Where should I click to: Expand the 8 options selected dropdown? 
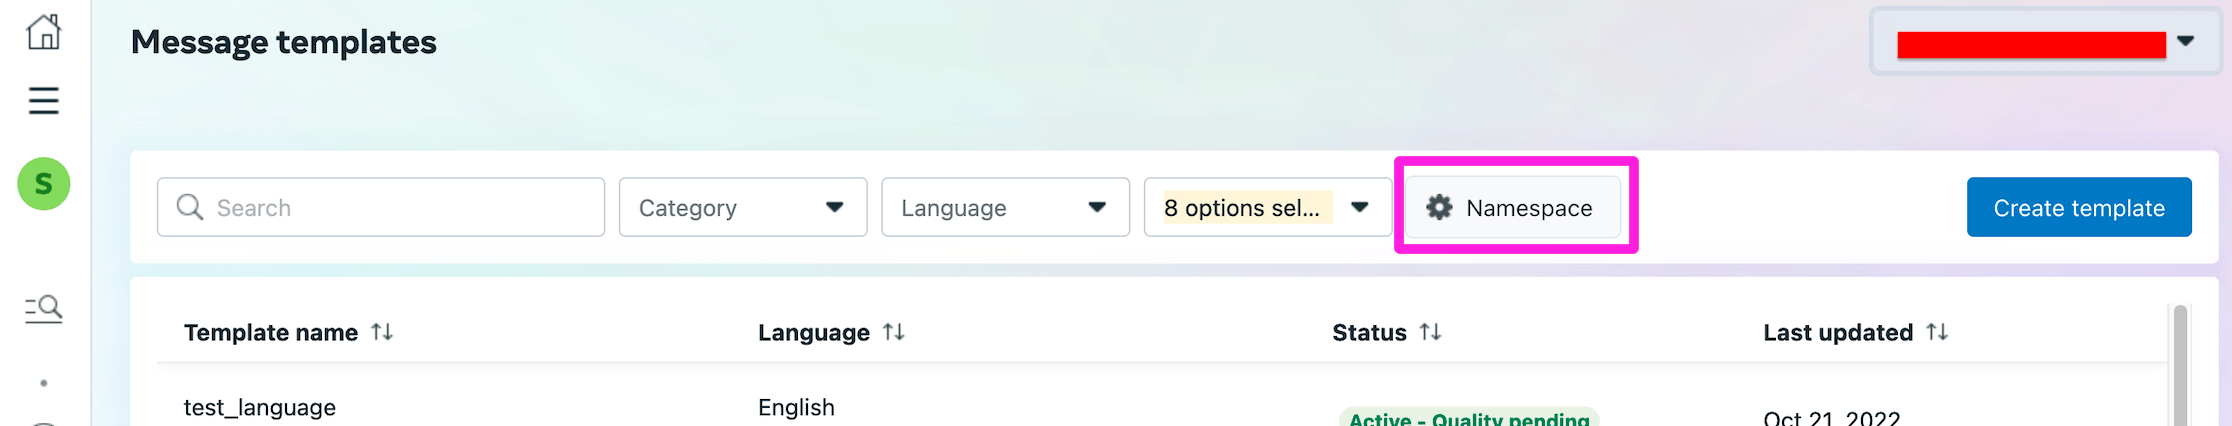(1267, 207)
